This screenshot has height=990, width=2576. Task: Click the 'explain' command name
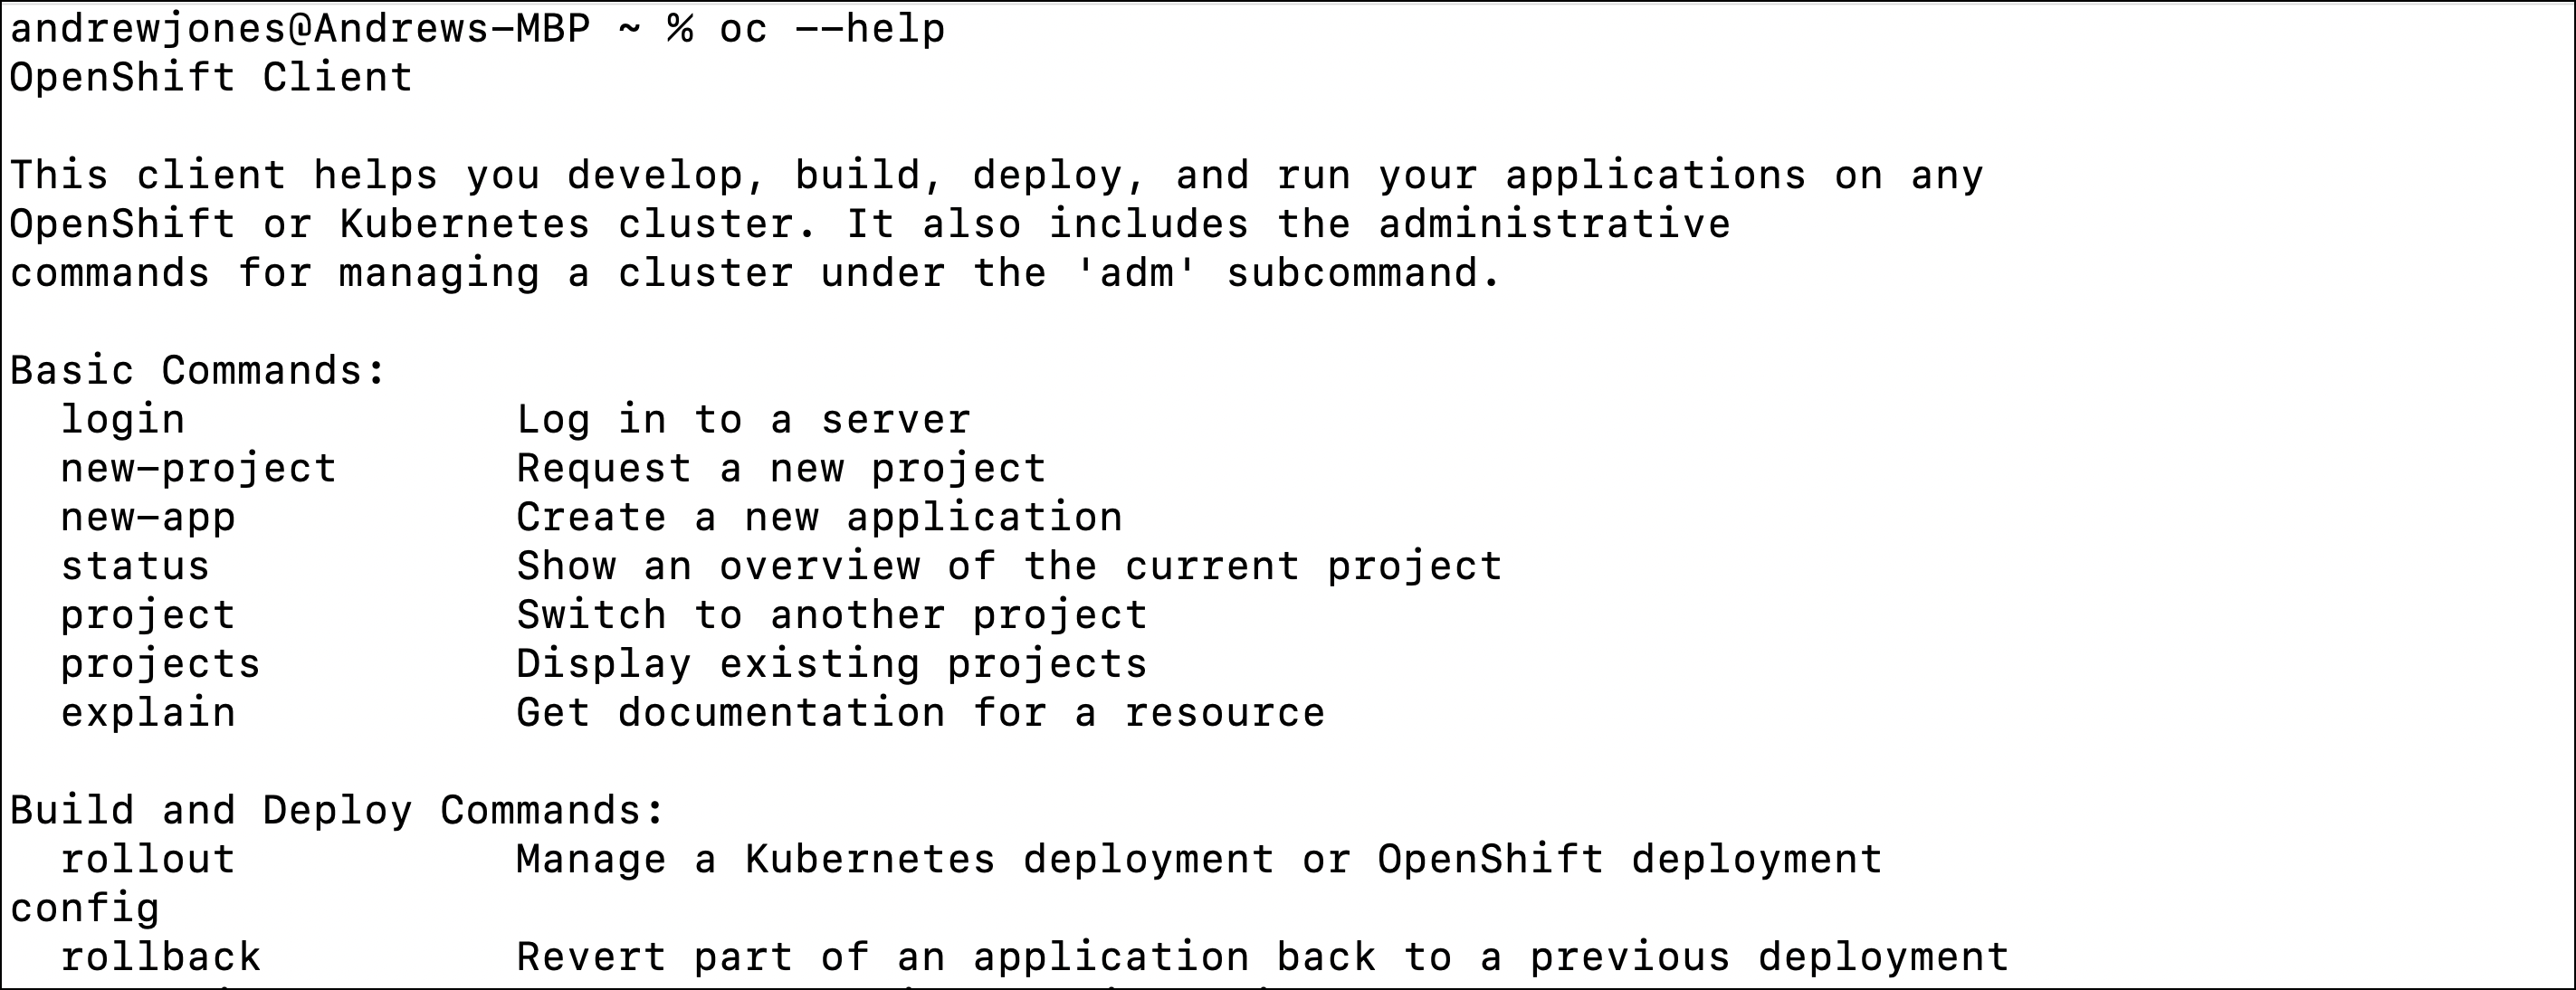coord(148,714)
